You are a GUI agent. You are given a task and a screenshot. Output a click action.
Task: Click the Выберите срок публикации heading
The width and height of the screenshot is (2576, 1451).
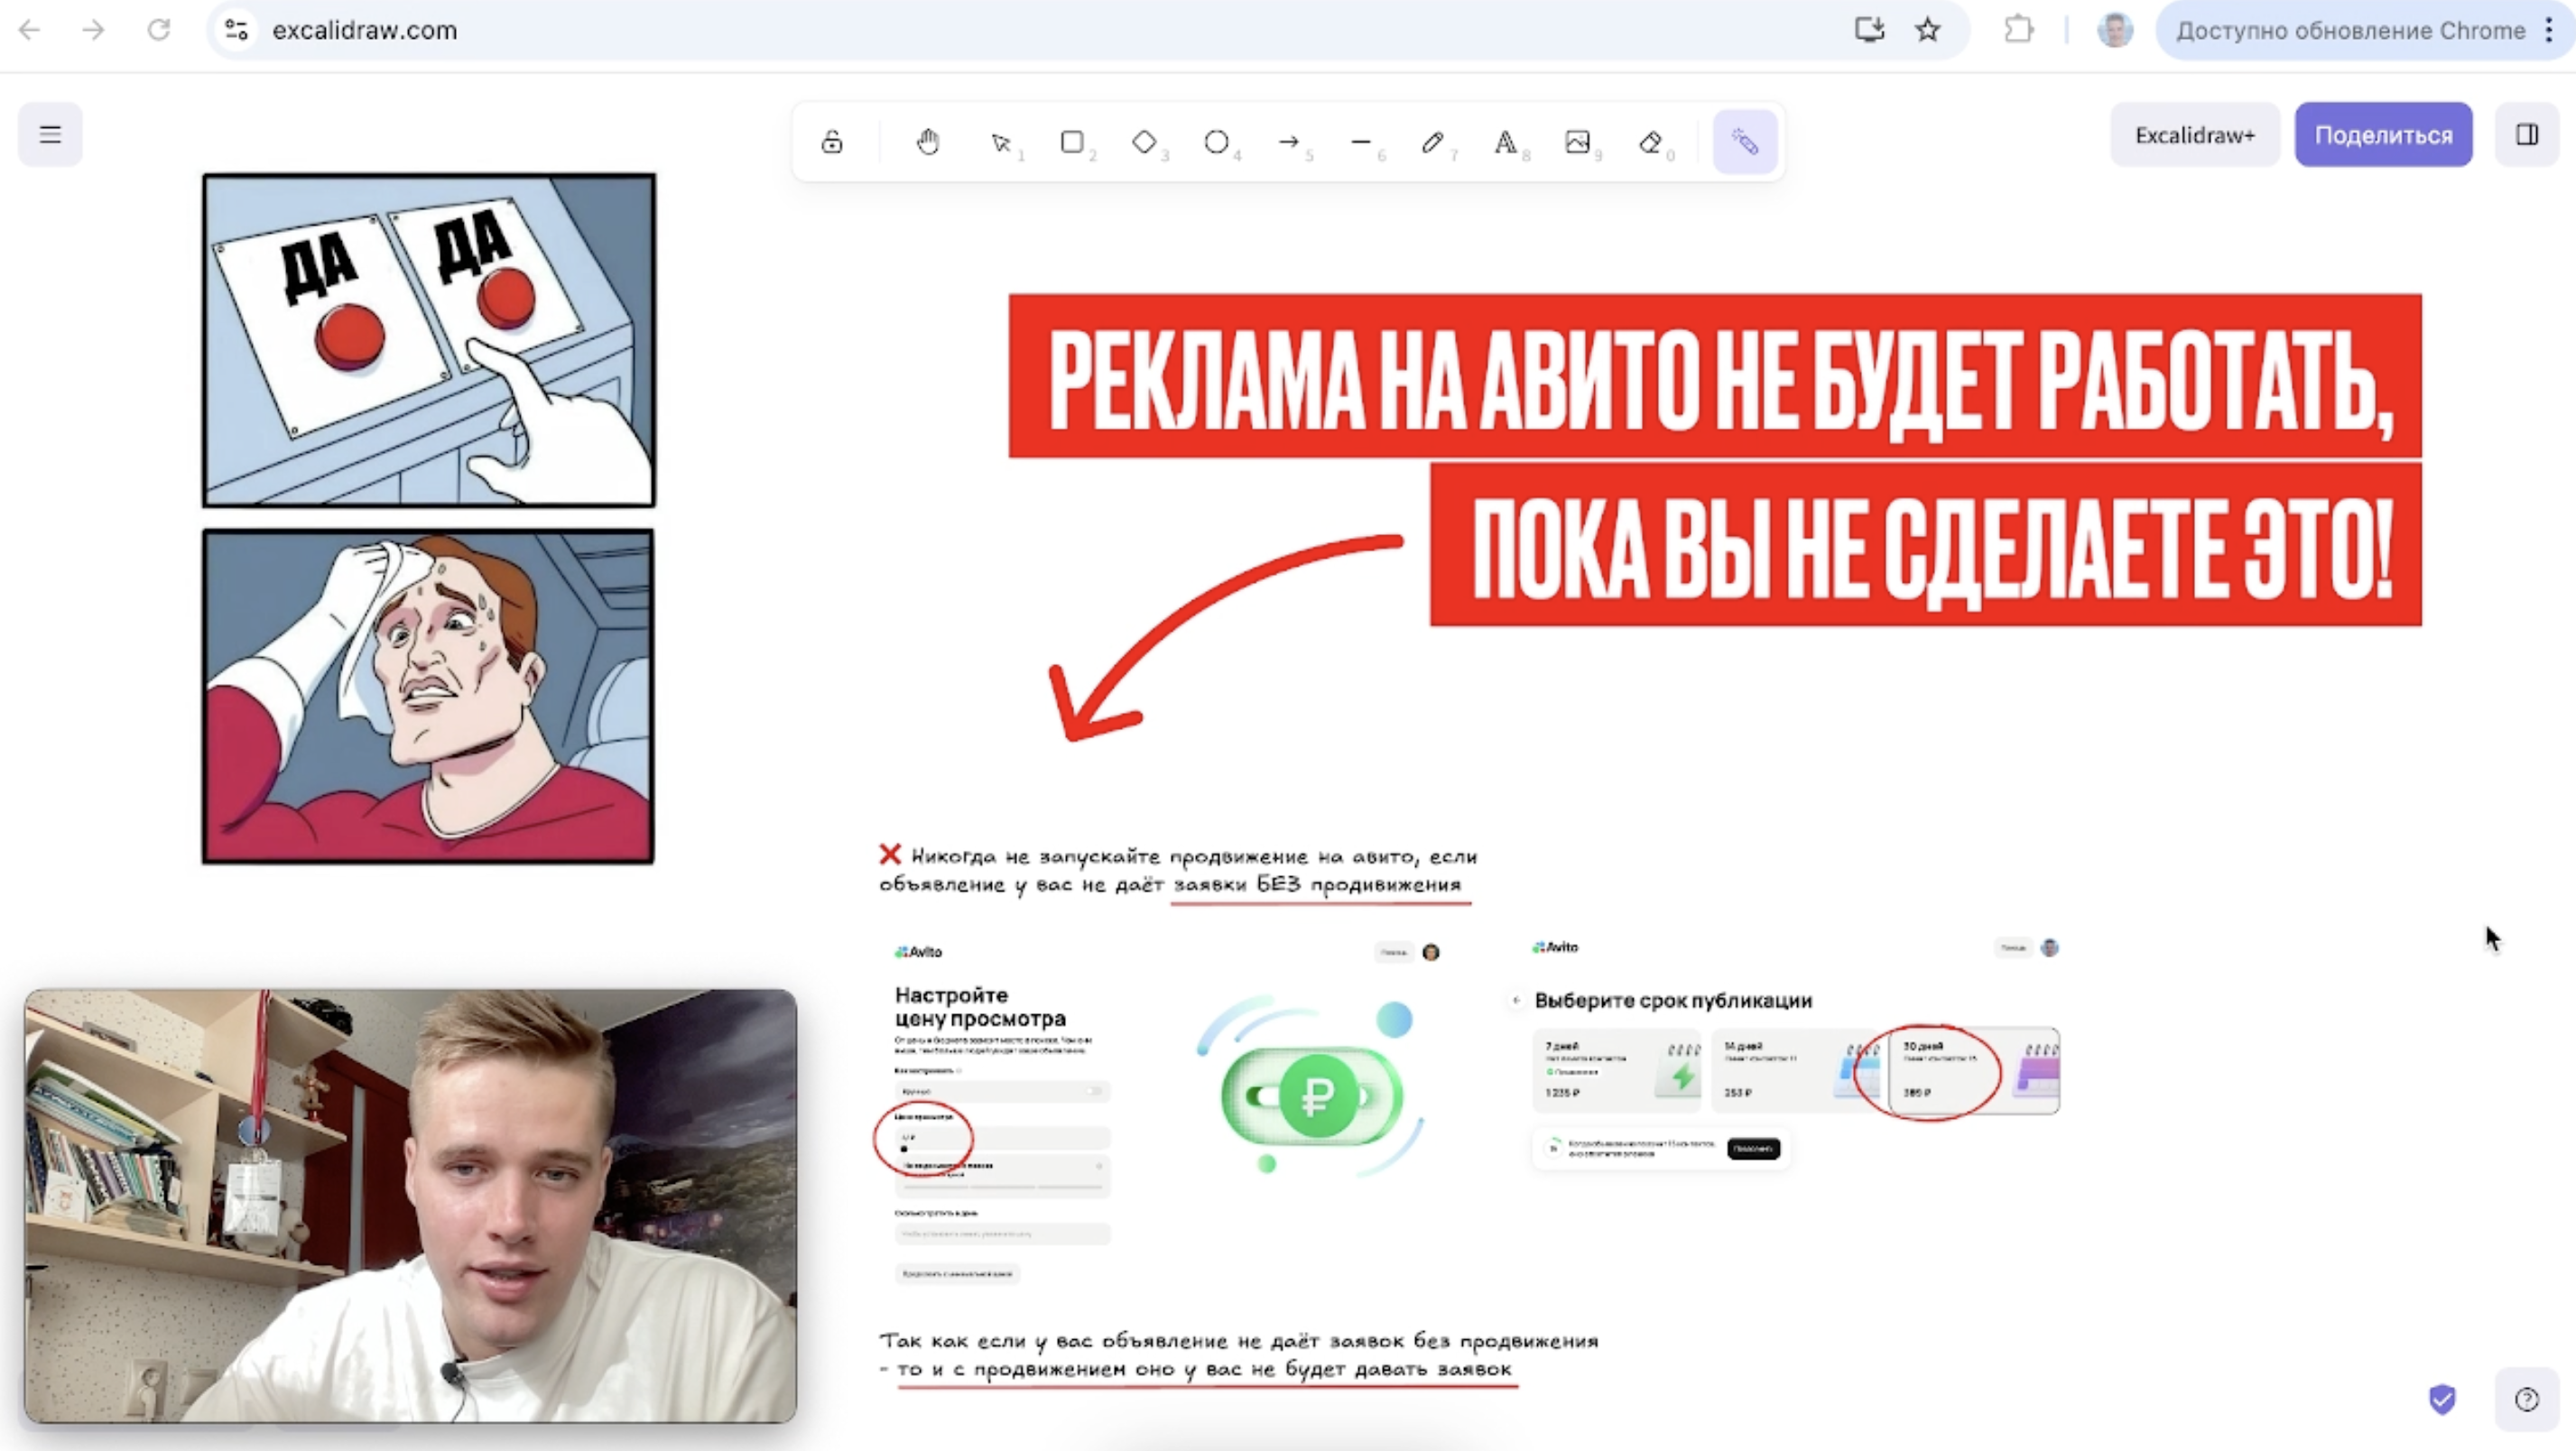(1673, 1000)
